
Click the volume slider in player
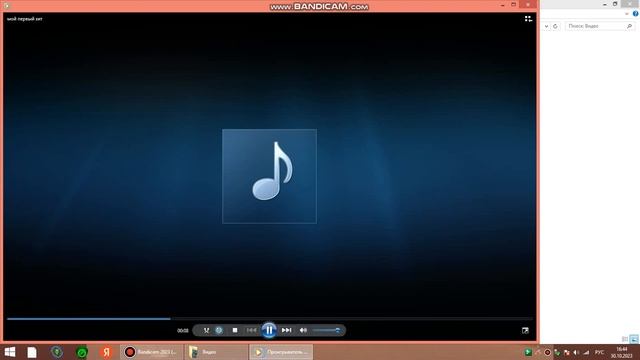327,330
